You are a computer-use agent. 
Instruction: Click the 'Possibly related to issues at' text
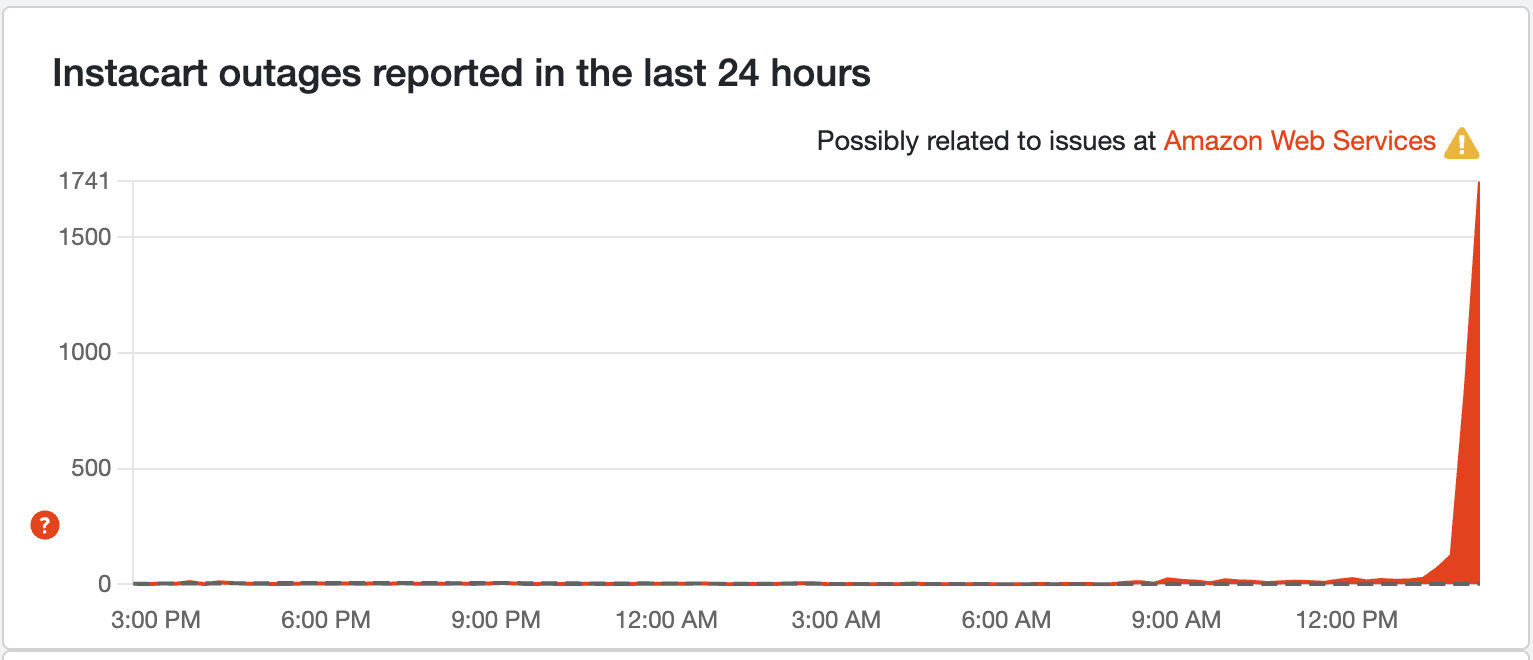(986, 141)
